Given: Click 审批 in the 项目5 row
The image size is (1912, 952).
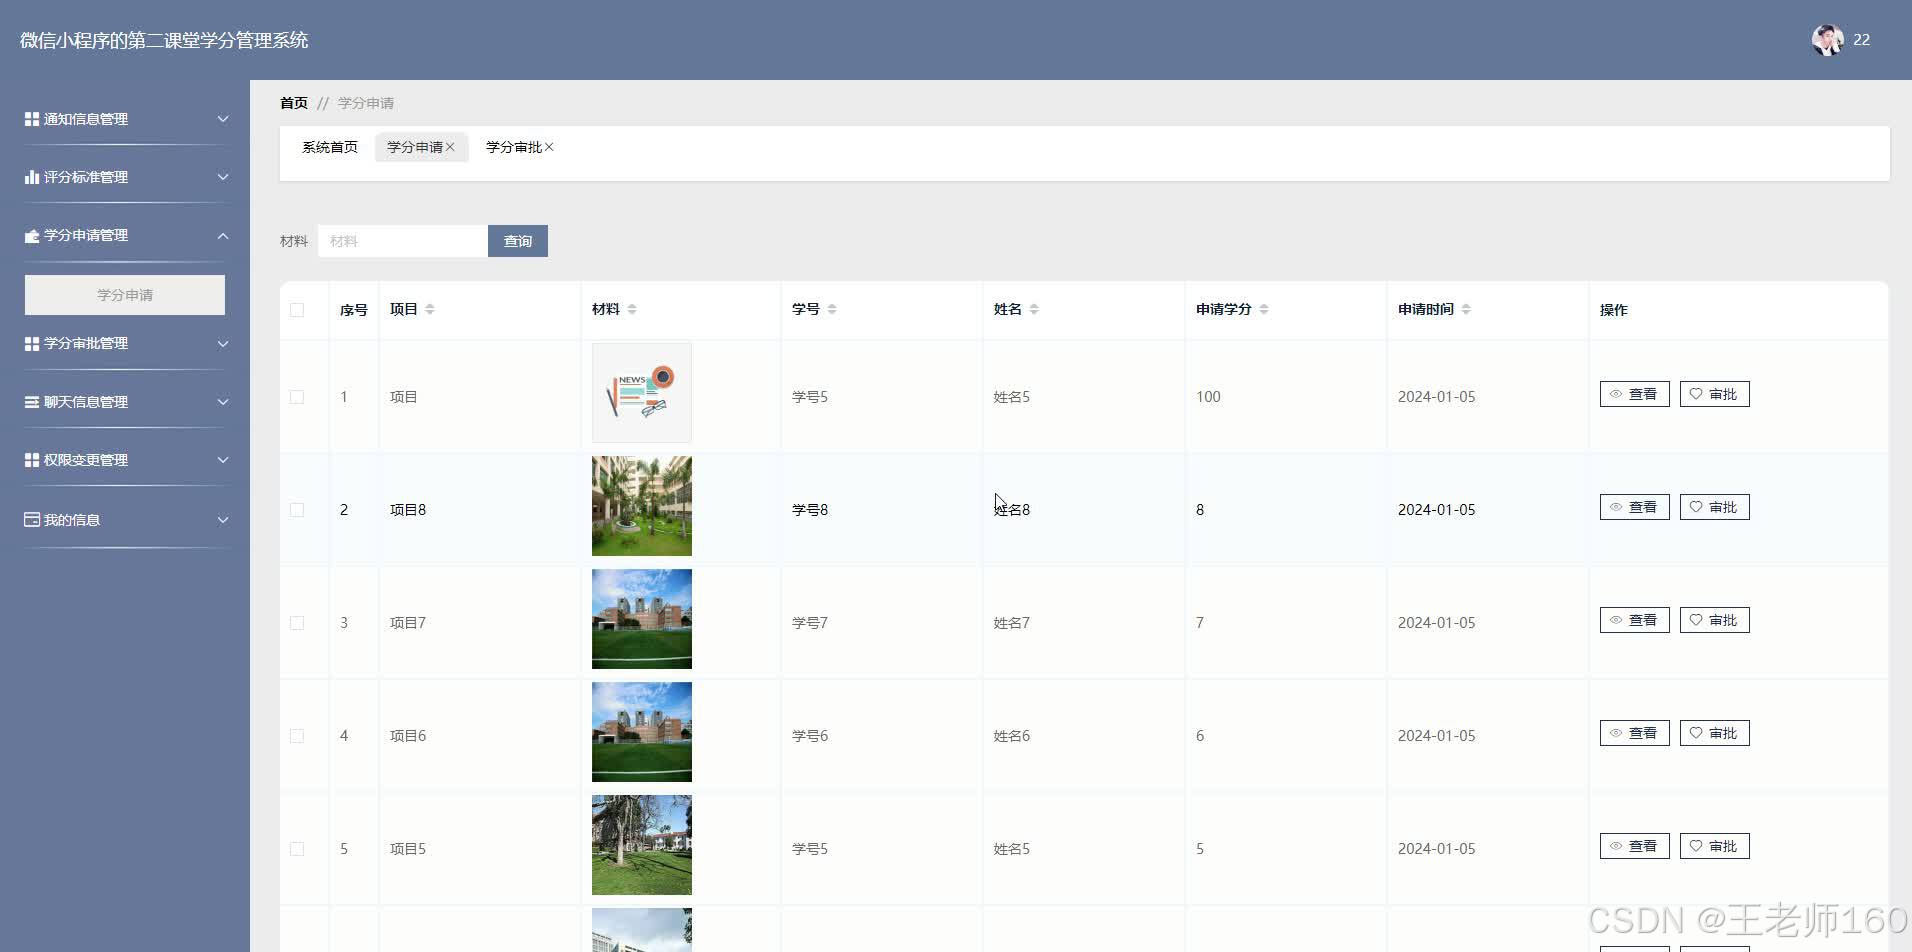Looking at the screenshot, I should (x=1715, y=846).
